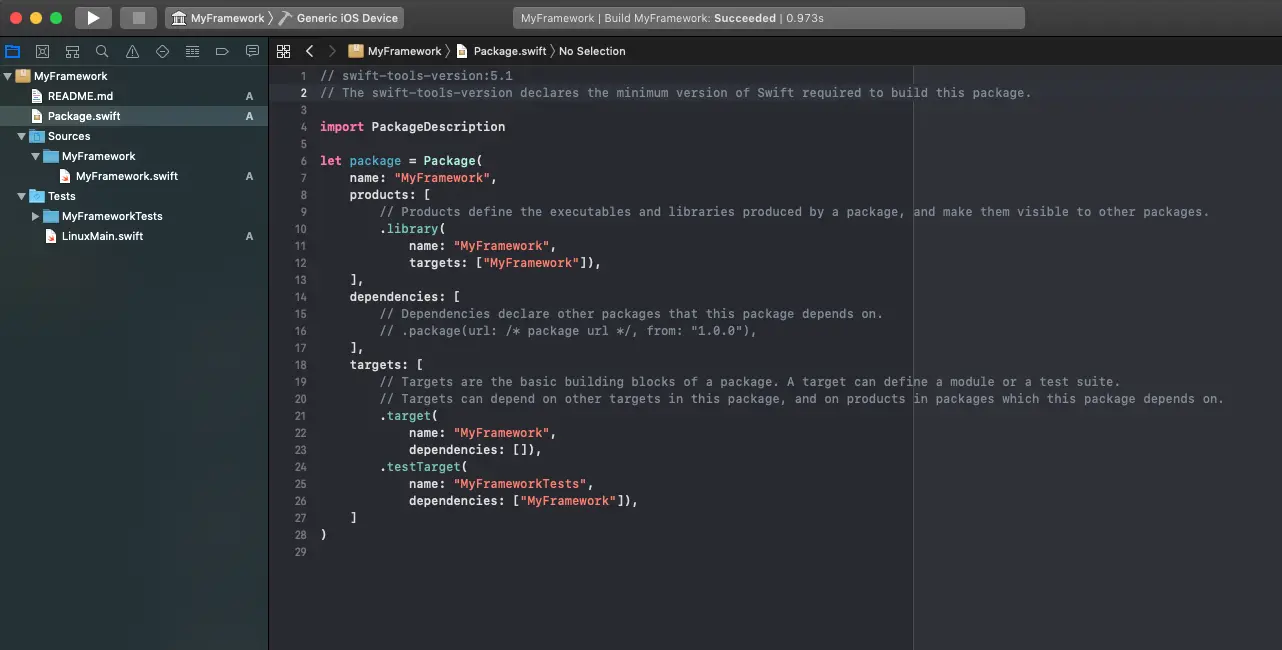
Task: Open the Debug navigator tab
Action: pyautogui.click(x=192, y=51)
